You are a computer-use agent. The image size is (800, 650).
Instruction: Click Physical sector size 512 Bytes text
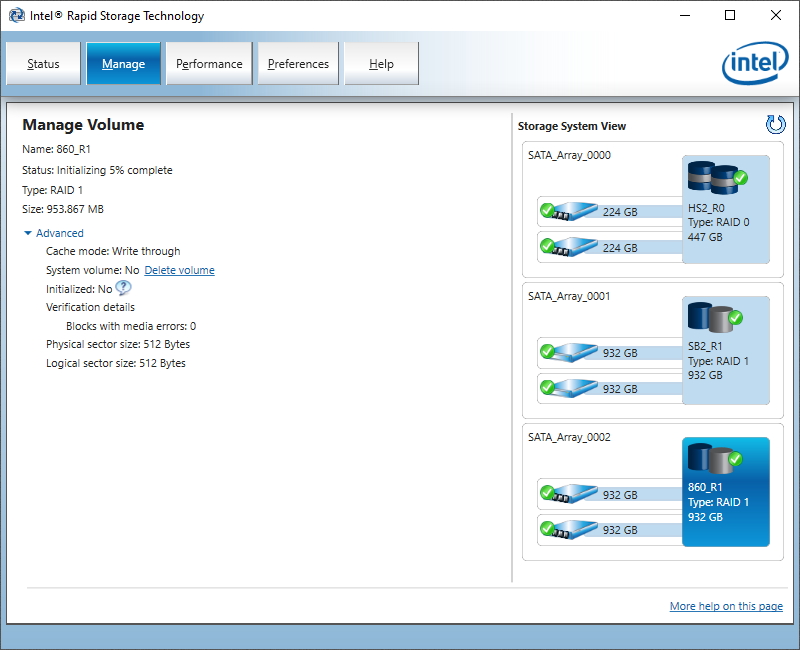pyautogui.click(x=118, y=344)
